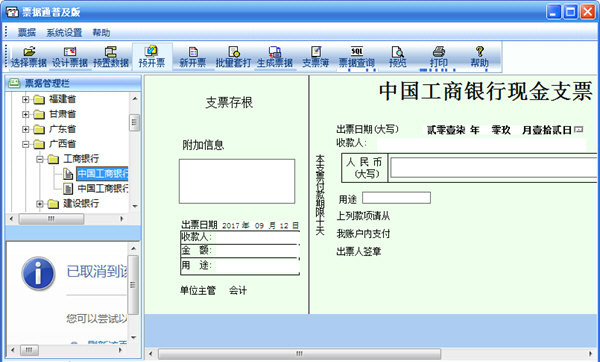Click the tree scrollbar down arrow
The width and height of the screenshot is (600, 362).
[x=134, y=206]
